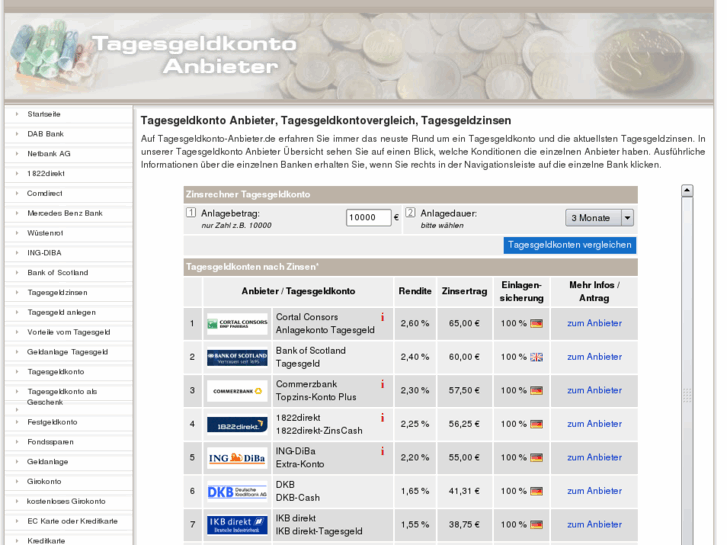Screen dimensions: 727x545
Task: Click red info icon for 1822direkt
Action: pyautogui.click(x=383, y=417)
